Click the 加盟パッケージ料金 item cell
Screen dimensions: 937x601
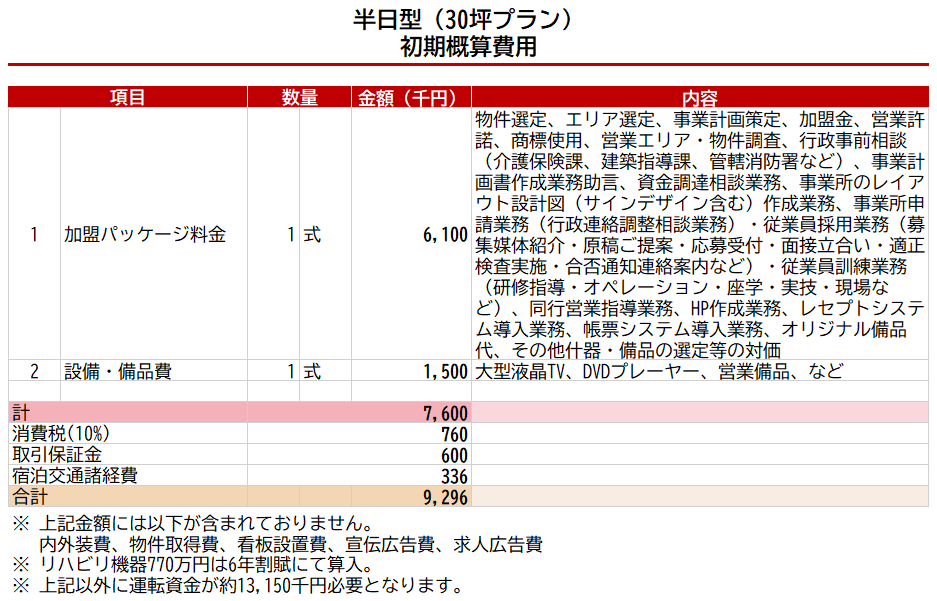[145, 235]
